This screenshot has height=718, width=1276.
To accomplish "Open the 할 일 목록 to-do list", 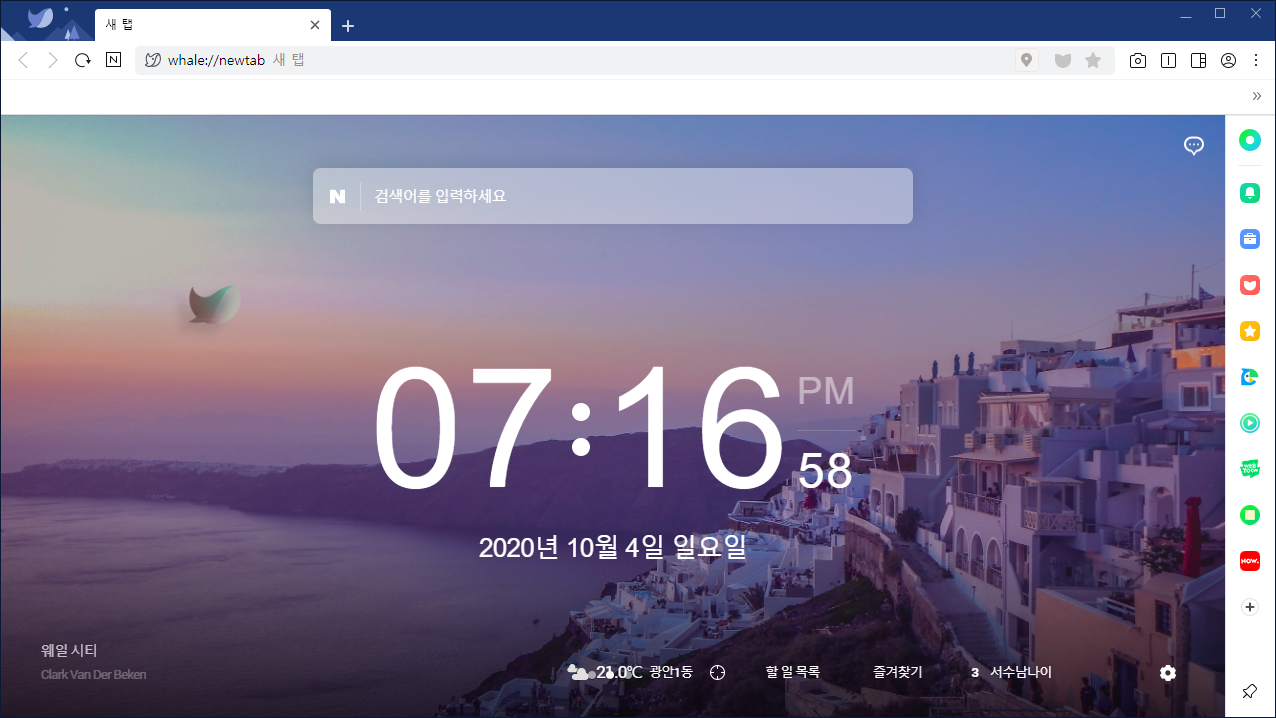I will pos(793,673).
